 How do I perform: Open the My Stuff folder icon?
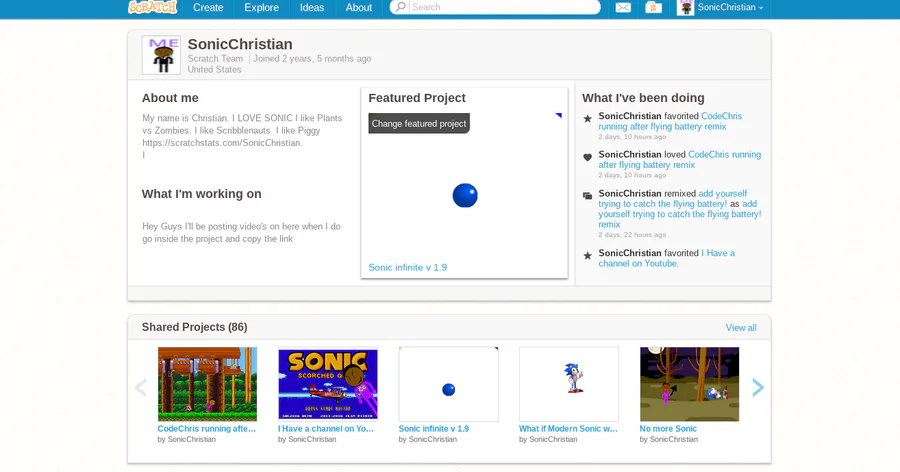[653, 7]
